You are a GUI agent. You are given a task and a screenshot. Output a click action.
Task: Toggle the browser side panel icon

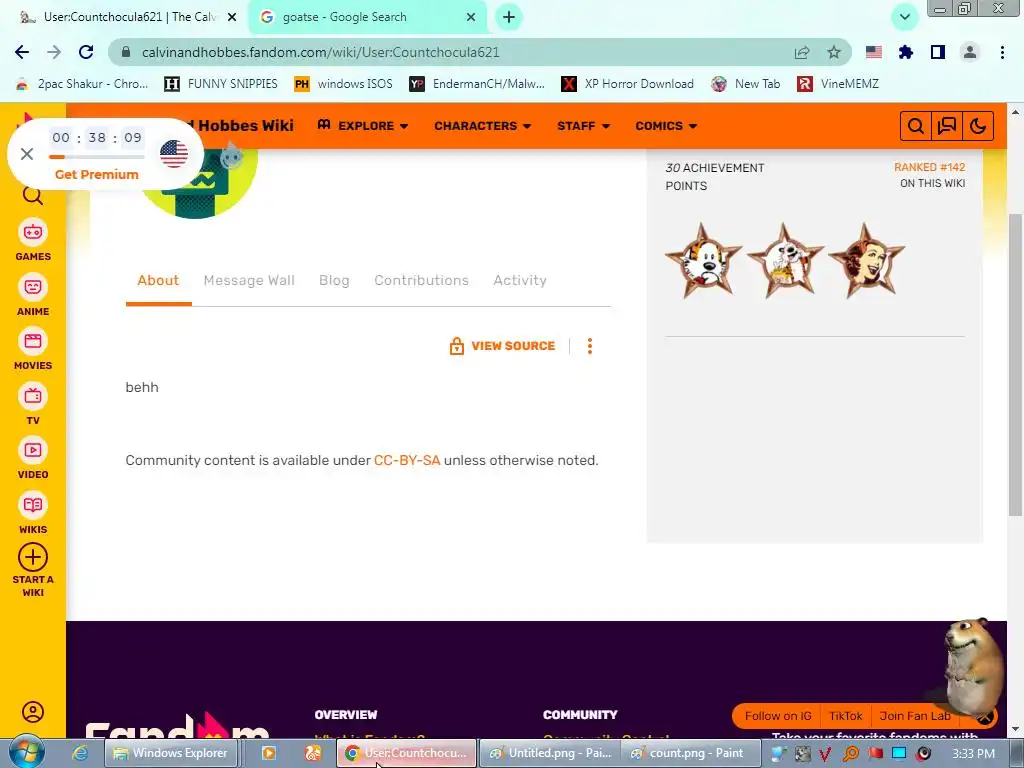pyautogui.click(x=938, y=52)
